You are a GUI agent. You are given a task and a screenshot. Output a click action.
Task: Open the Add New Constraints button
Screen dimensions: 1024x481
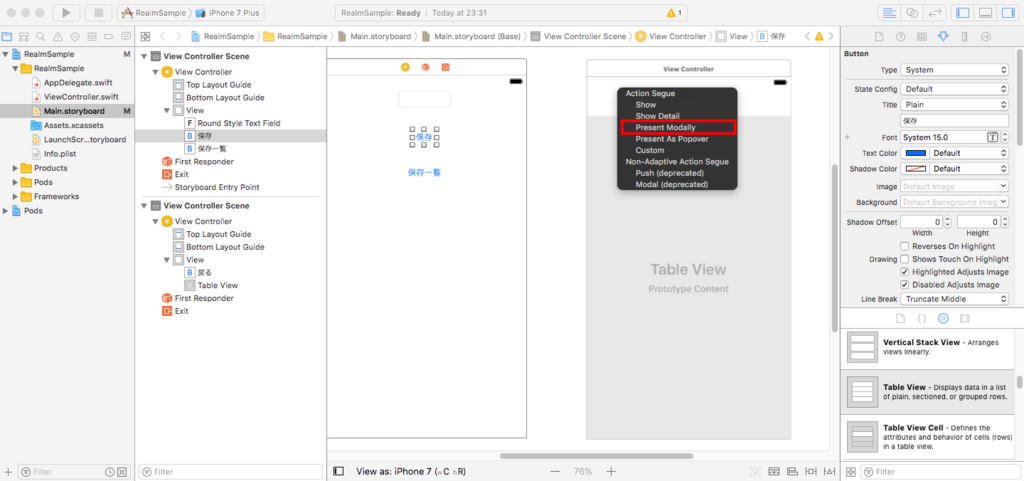coord(810,471)
